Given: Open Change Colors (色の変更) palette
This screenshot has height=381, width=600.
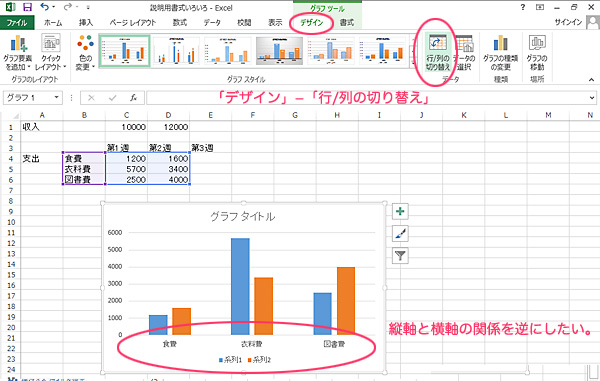Looking at the screenshot, I should pos(85,52).
